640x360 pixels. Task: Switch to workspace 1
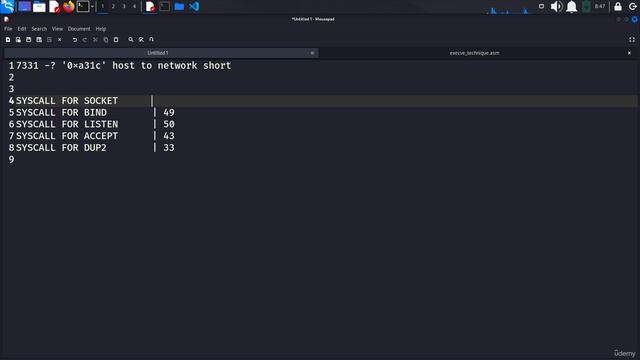[103, 7]
